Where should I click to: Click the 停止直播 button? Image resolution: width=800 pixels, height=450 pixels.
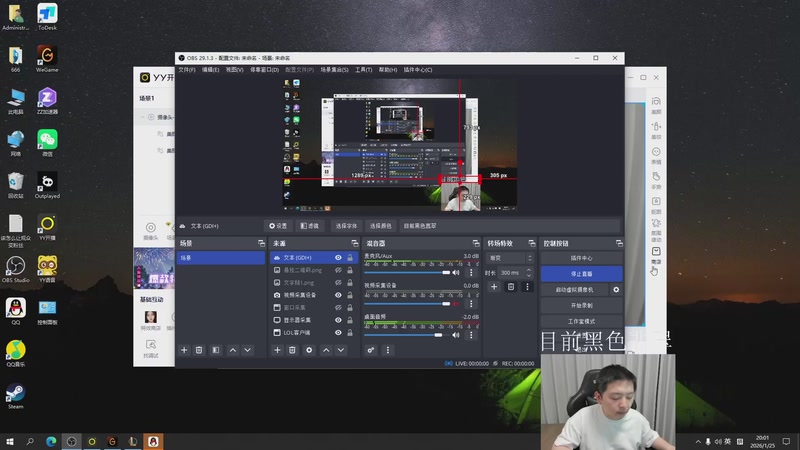coord(582,273)
